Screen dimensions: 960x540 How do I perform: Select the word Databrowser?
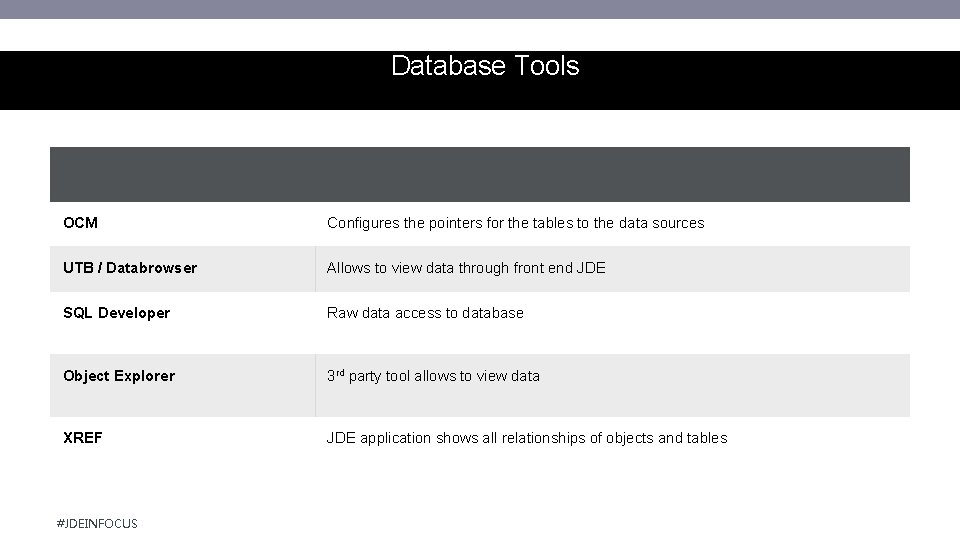[x=152, y=268]
